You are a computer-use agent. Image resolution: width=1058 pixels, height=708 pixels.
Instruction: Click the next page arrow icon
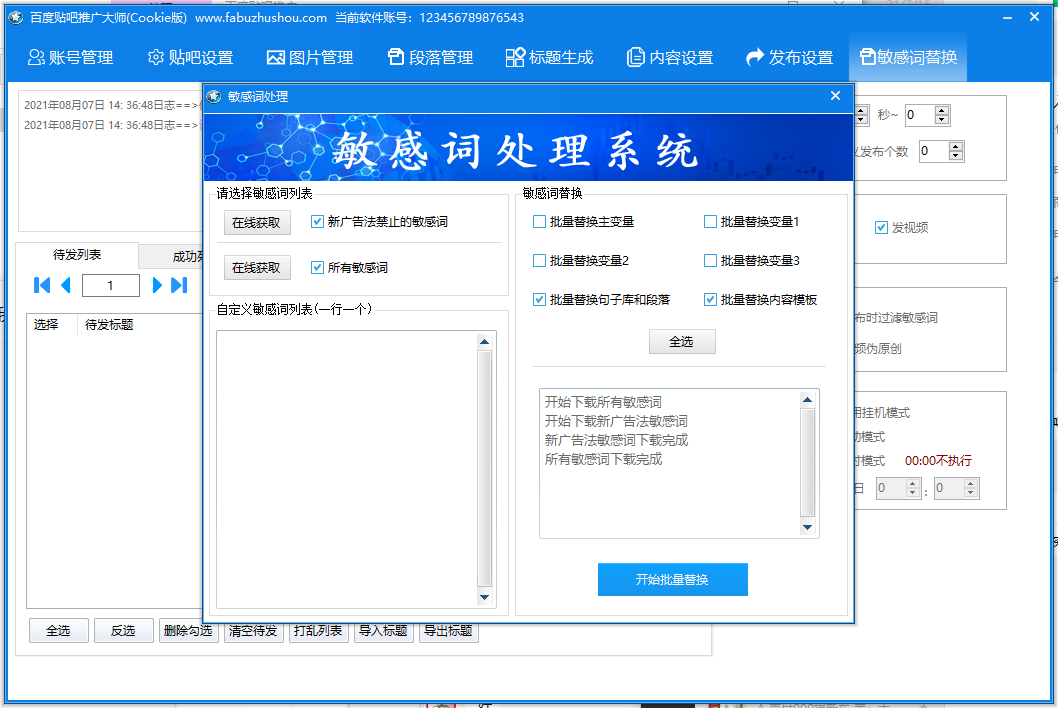pyautogui.click(x=157, y=286)
